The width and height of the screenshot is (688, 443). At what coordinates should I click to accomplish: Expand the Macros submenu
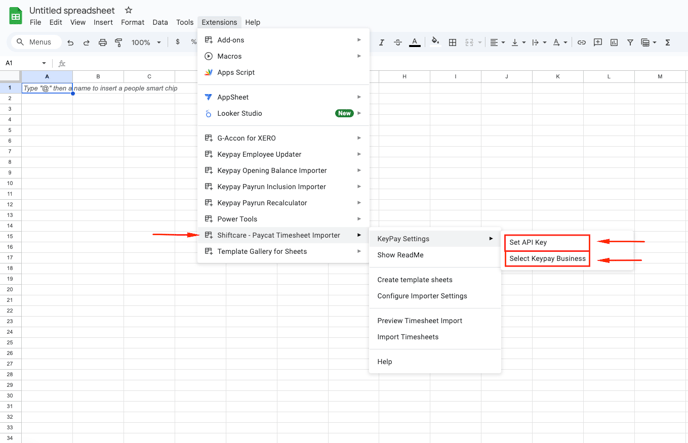[283, 56]
